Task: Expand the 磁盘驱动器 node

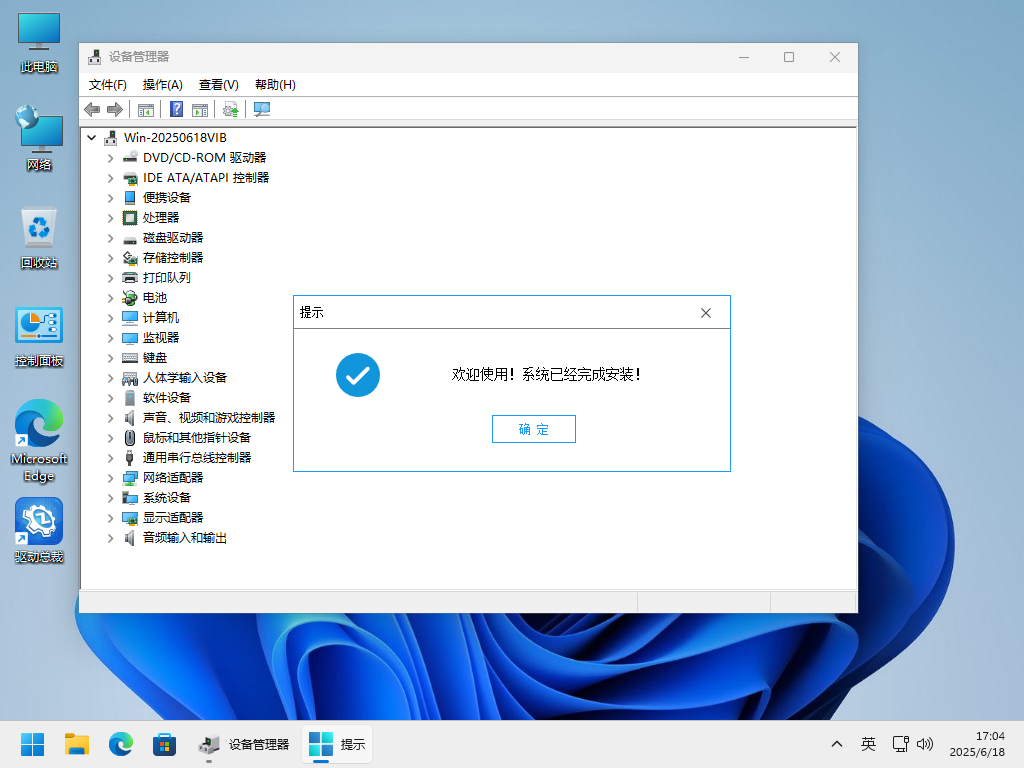Action: click(x=110, y=238)
